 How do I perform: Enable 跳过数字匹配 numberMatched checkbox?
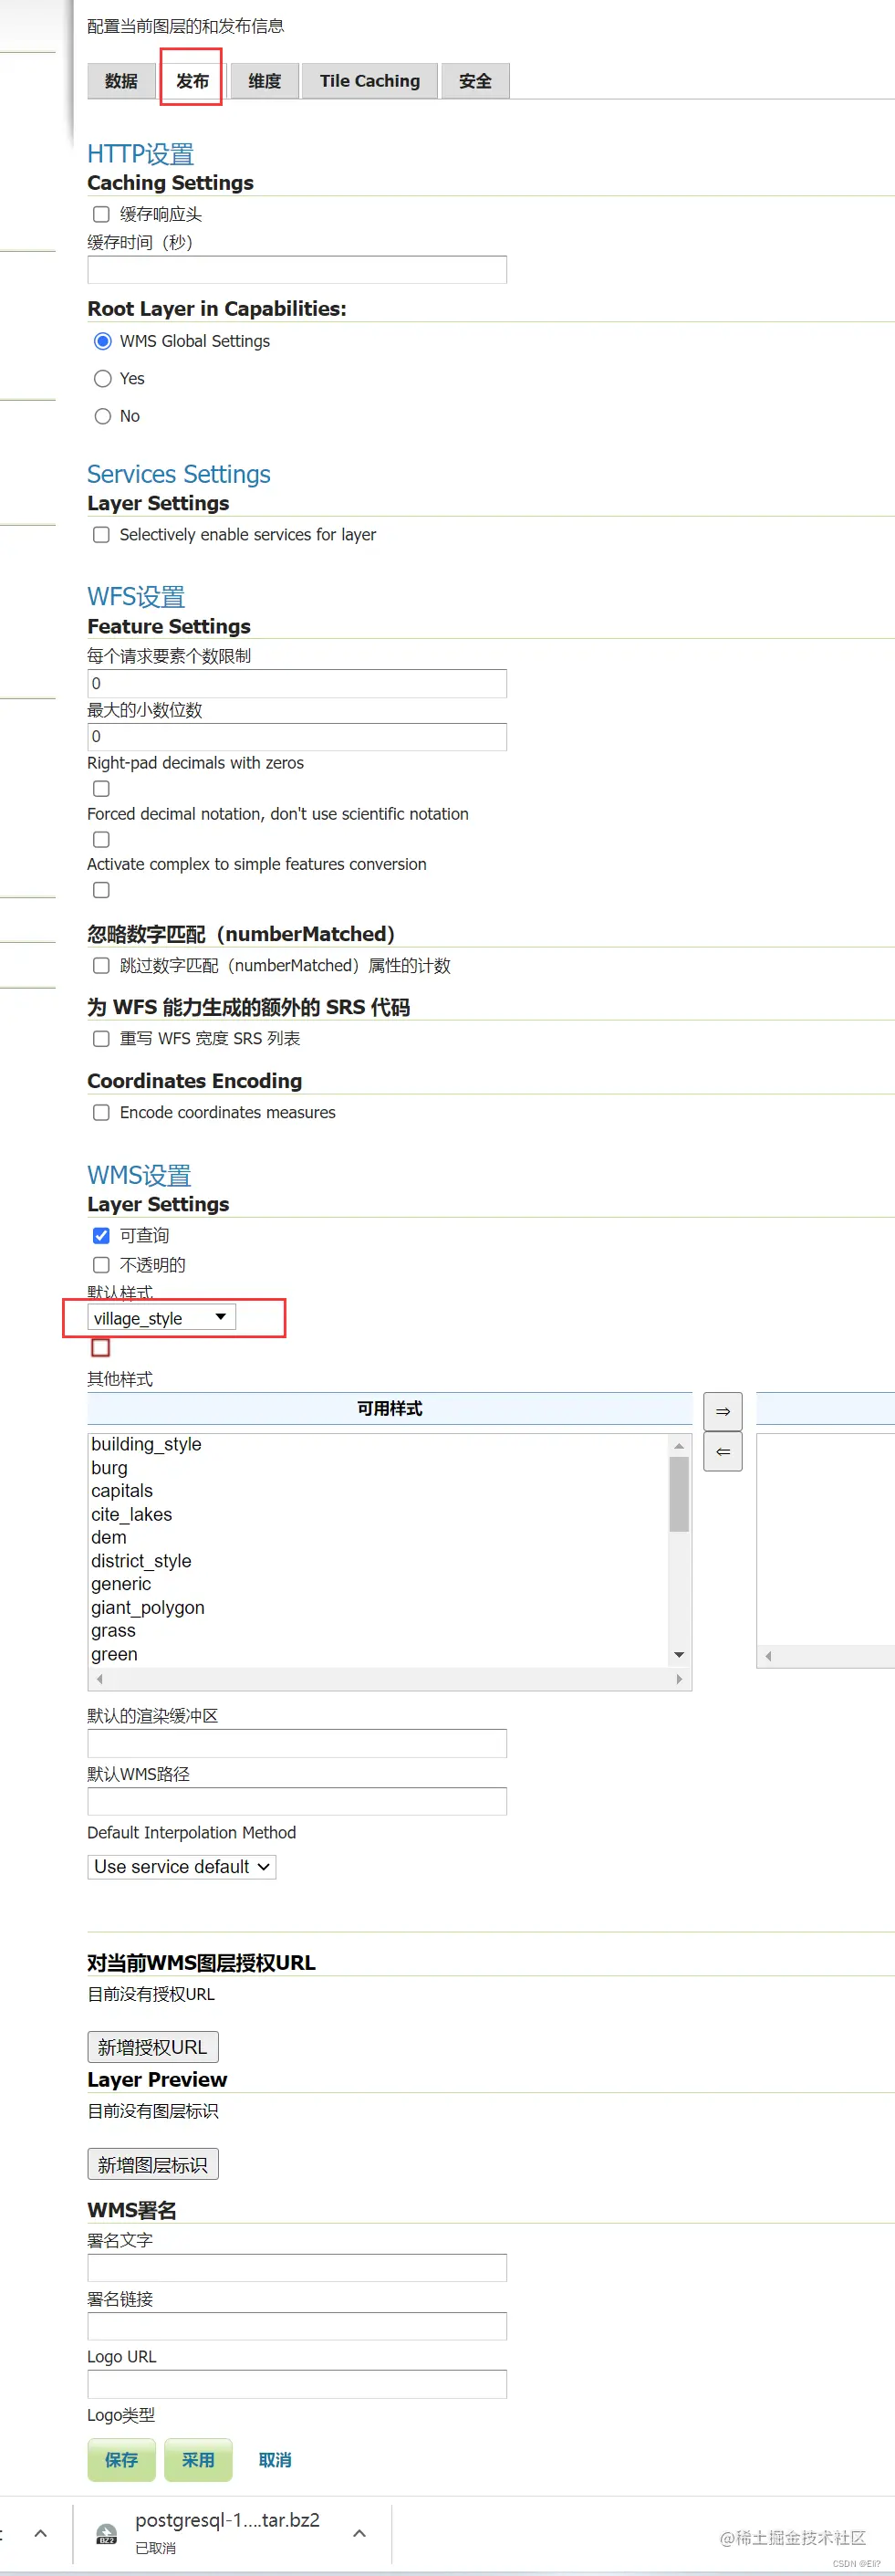101,966
